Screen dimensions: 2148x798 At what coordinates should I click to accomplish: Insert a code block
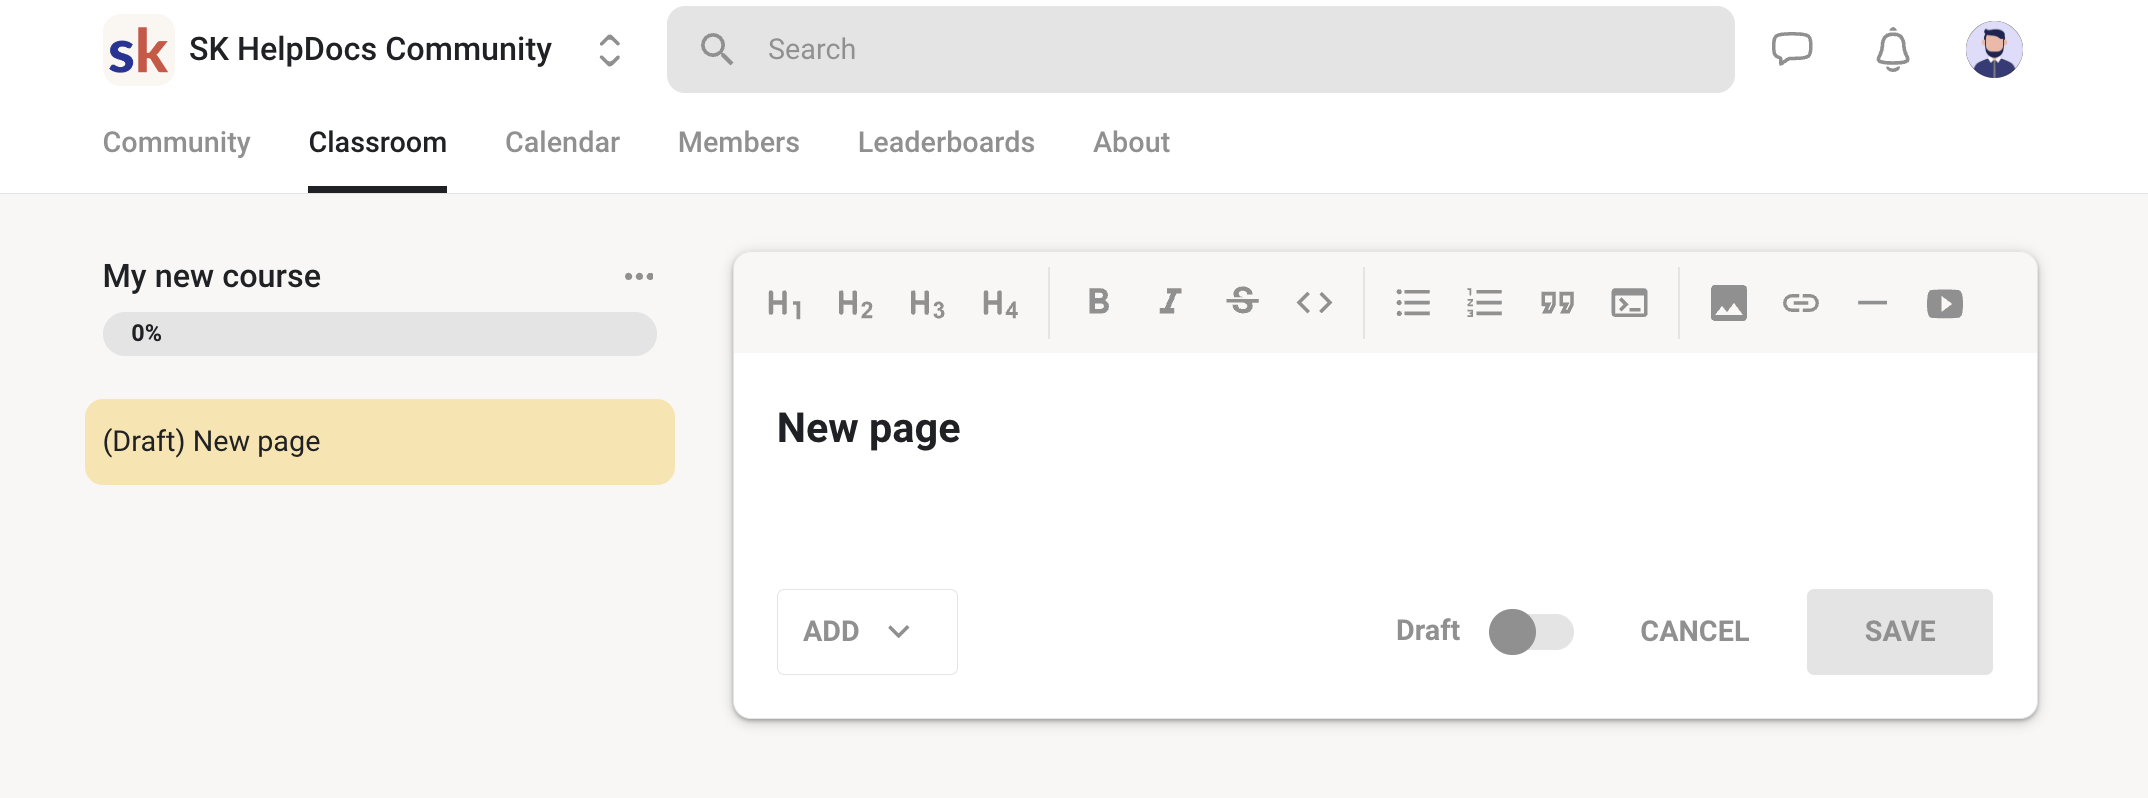pos(1629,302)
